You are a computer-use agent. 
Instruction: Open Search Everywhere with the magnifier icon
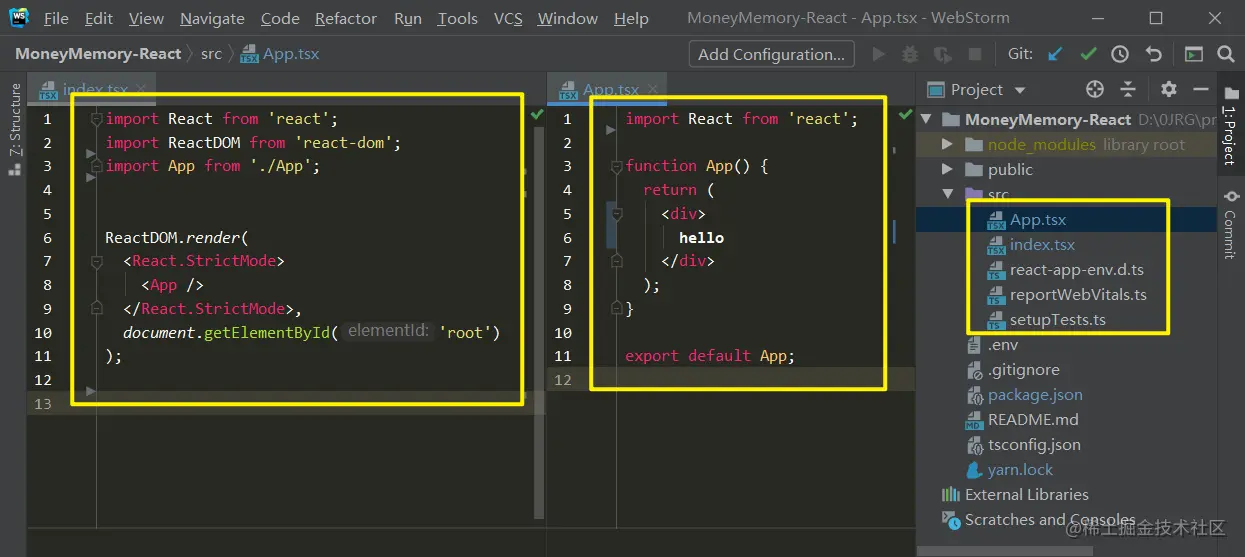(1226, 54)
